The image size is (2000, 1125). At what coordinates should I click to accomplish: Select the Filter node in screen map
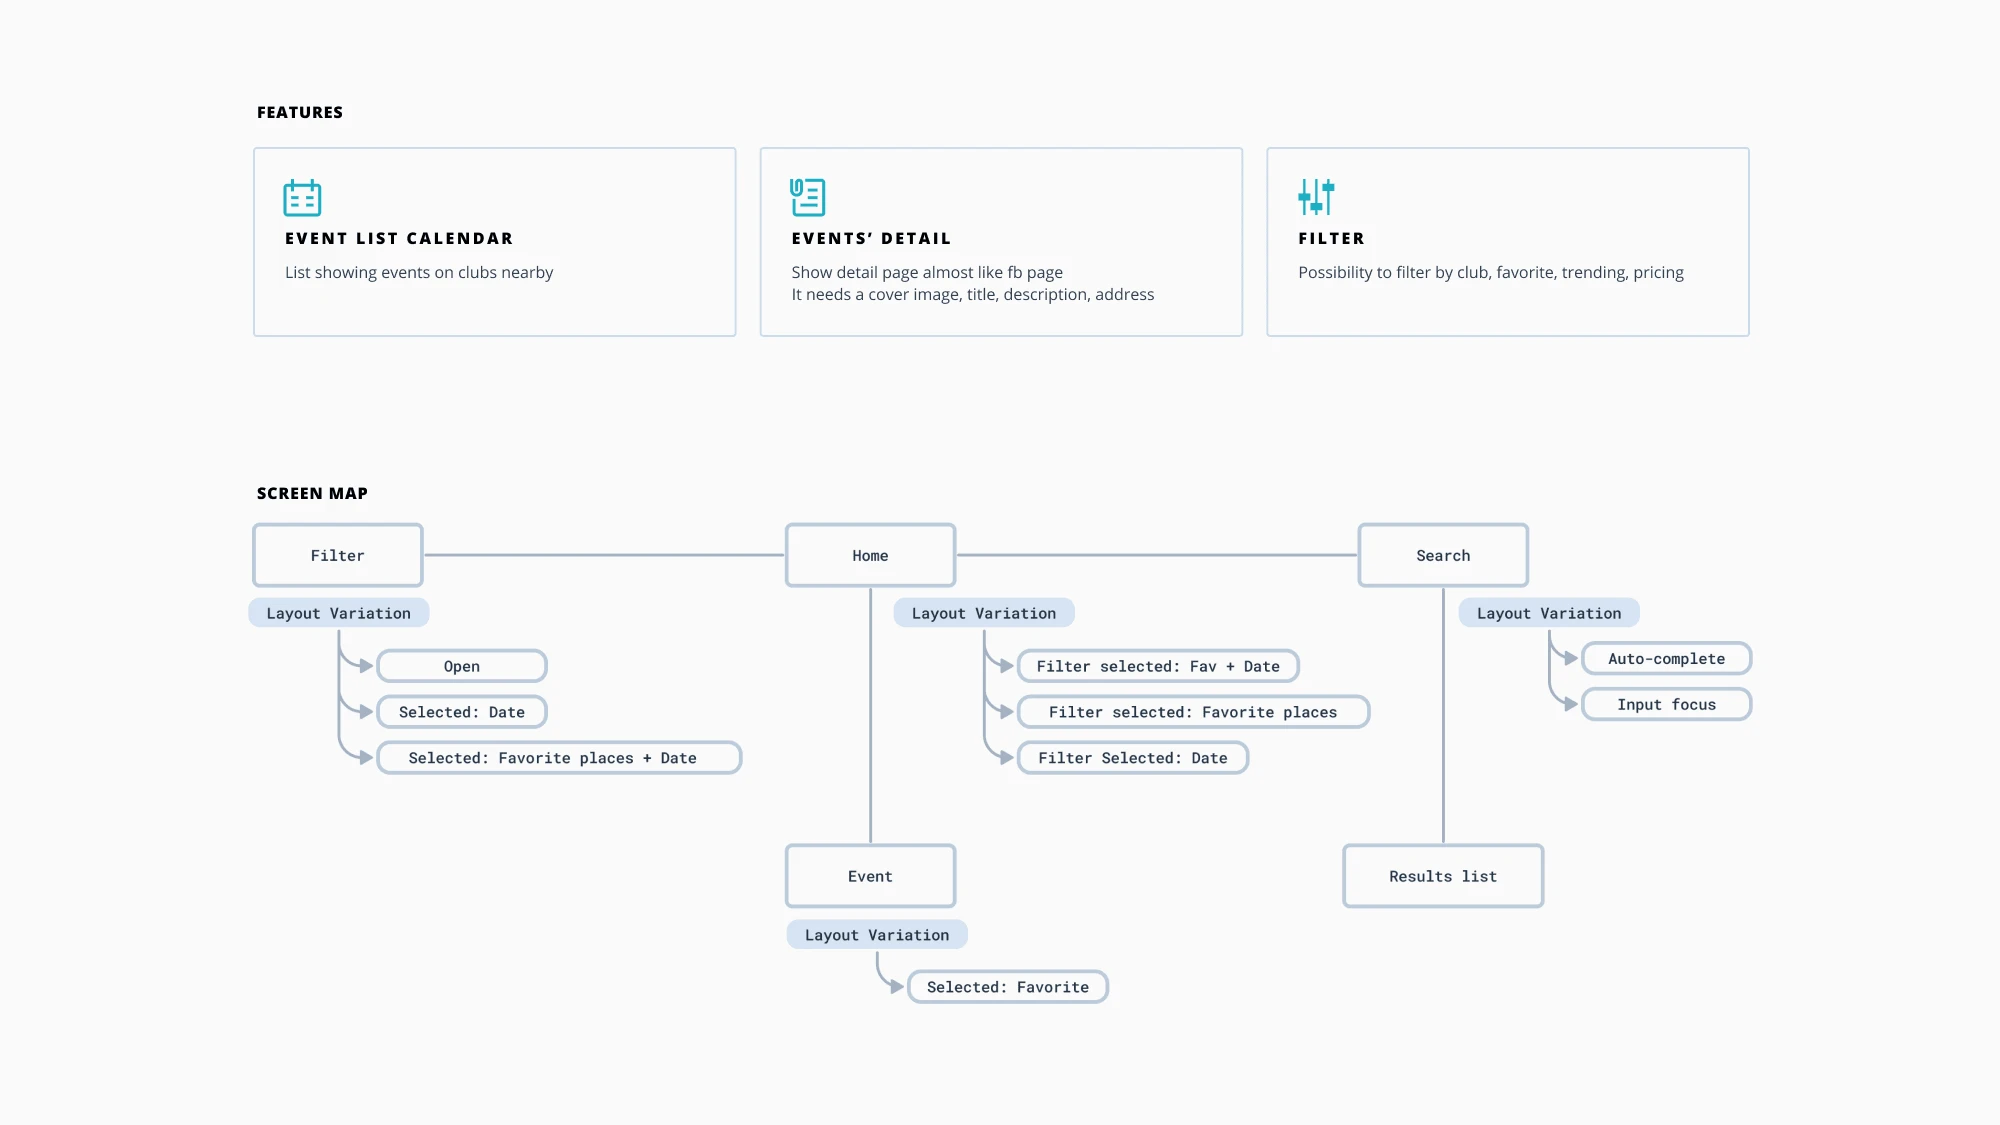(338, 555)
